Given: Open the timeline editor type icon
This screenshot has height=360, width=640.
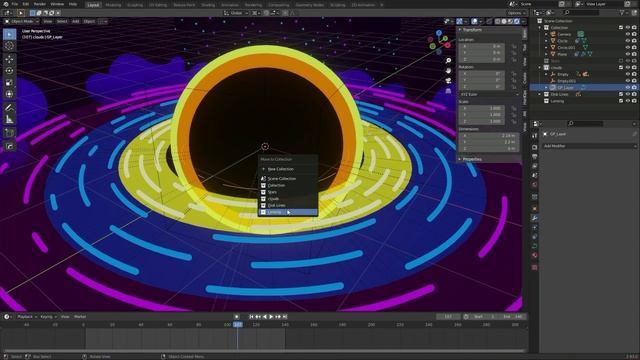Looking at the screenshot, I should 7,317.
